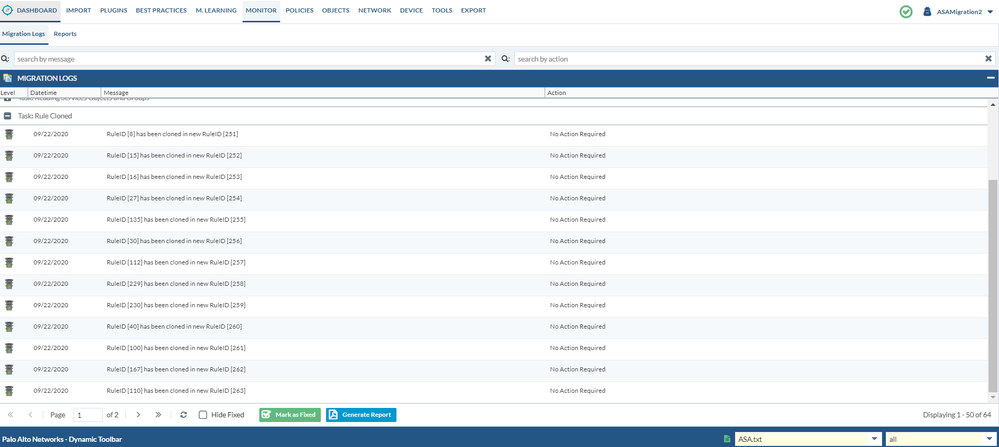The width and height of the screenshot is (999, 447).
Task: Switch to the Reports tab
Action: pyautogui.click(x=65, y=34)
